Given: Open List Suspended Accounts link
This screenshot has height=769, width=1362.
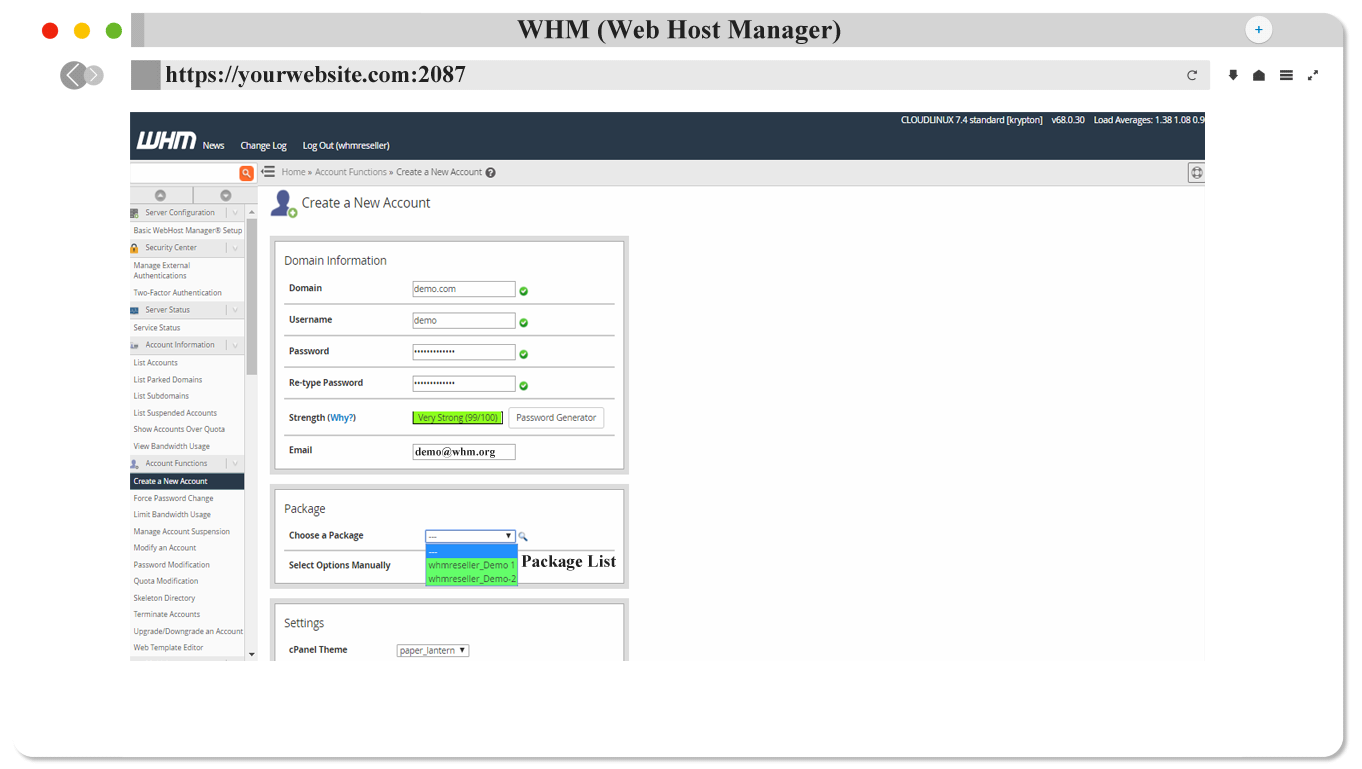Looking at the screenshot, I should tap(175, 413).
